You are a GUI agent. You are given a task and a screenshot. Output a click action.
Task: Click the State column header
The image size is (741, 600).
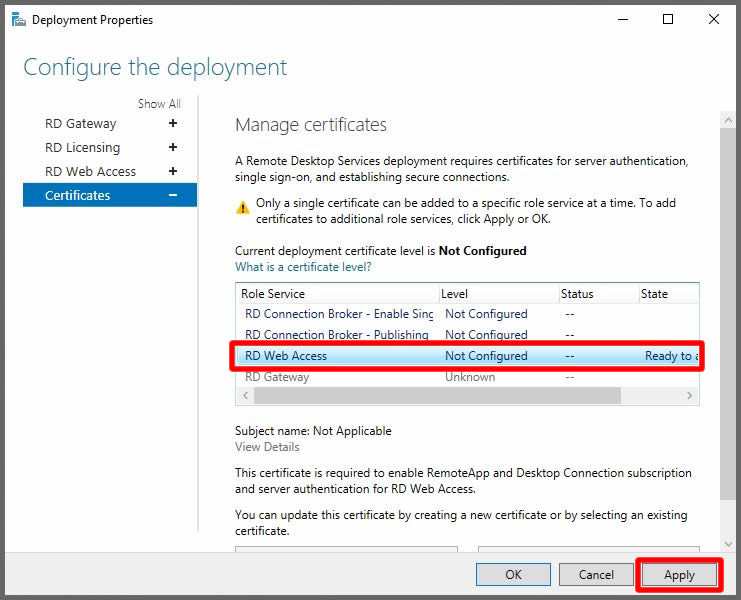pos(668,294)
